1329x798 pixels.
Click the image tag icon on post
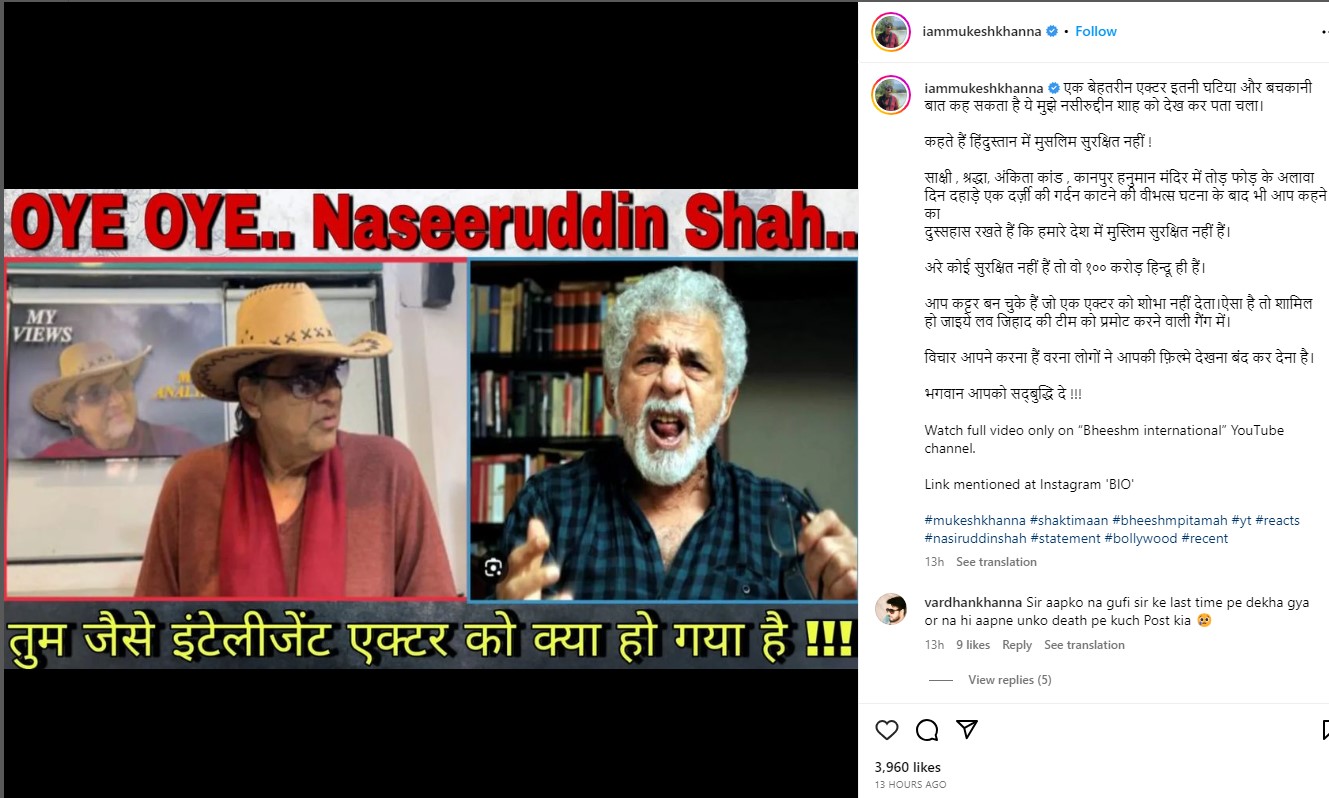point(493,568)
